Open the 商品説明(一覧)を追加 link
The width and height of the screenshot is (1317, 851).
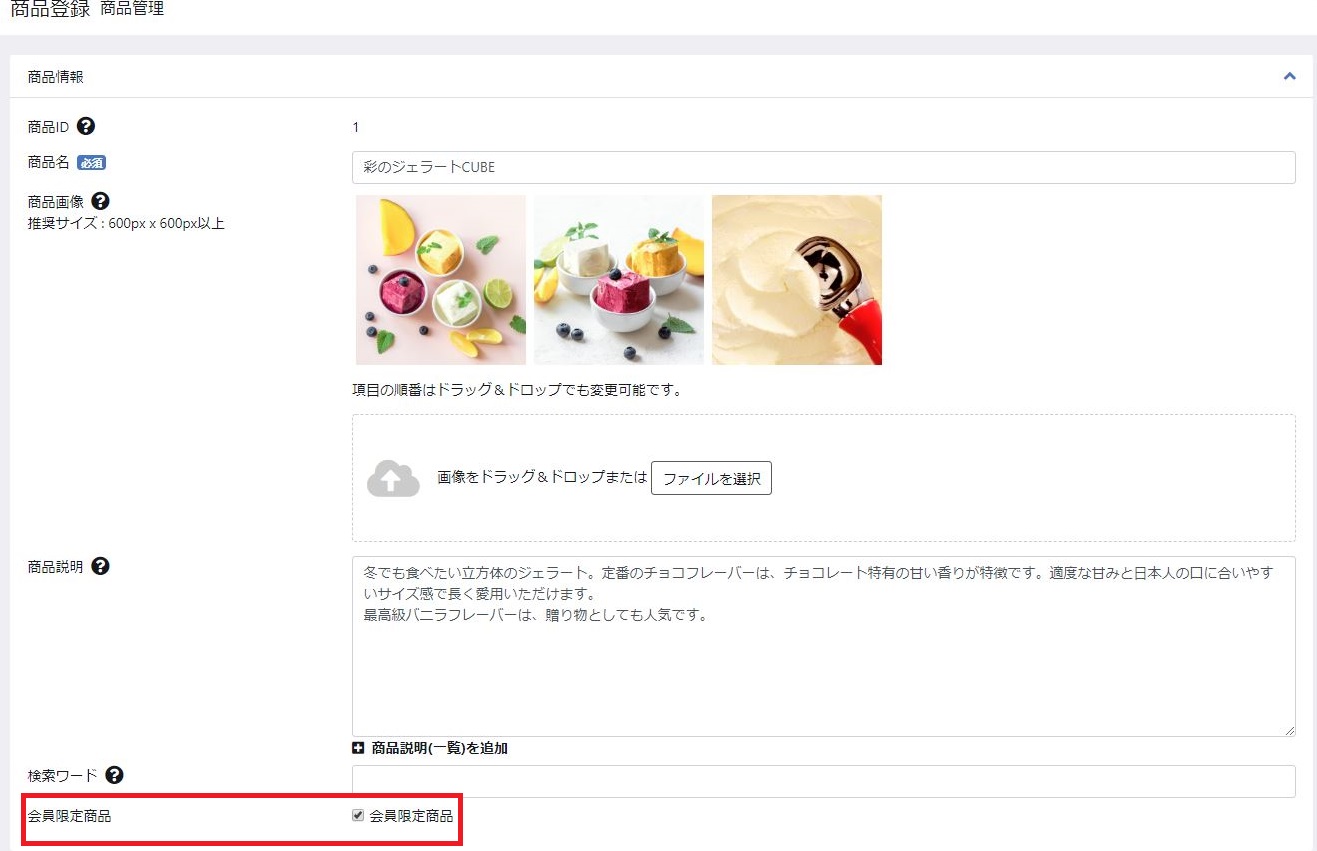pyautogui.click(x=439, y=748)
